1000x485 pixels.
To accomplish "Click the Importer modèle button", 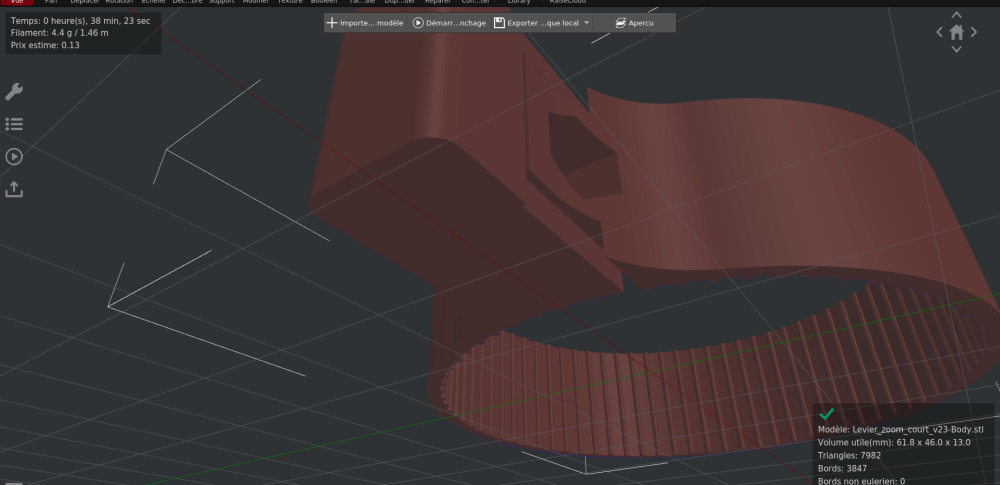I will 365,23.
